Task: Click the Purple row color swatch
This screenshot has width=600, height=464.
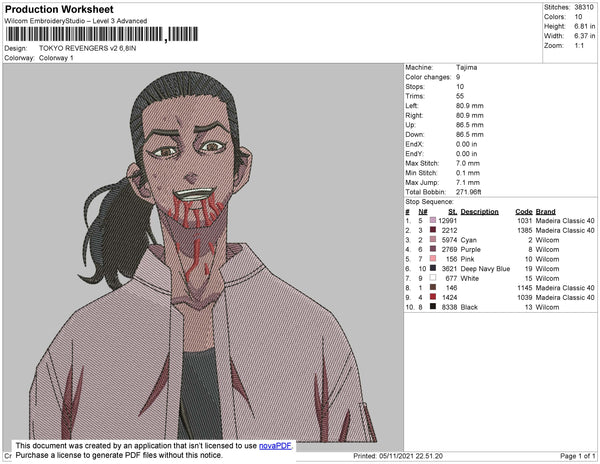Action: coord(433,249)
